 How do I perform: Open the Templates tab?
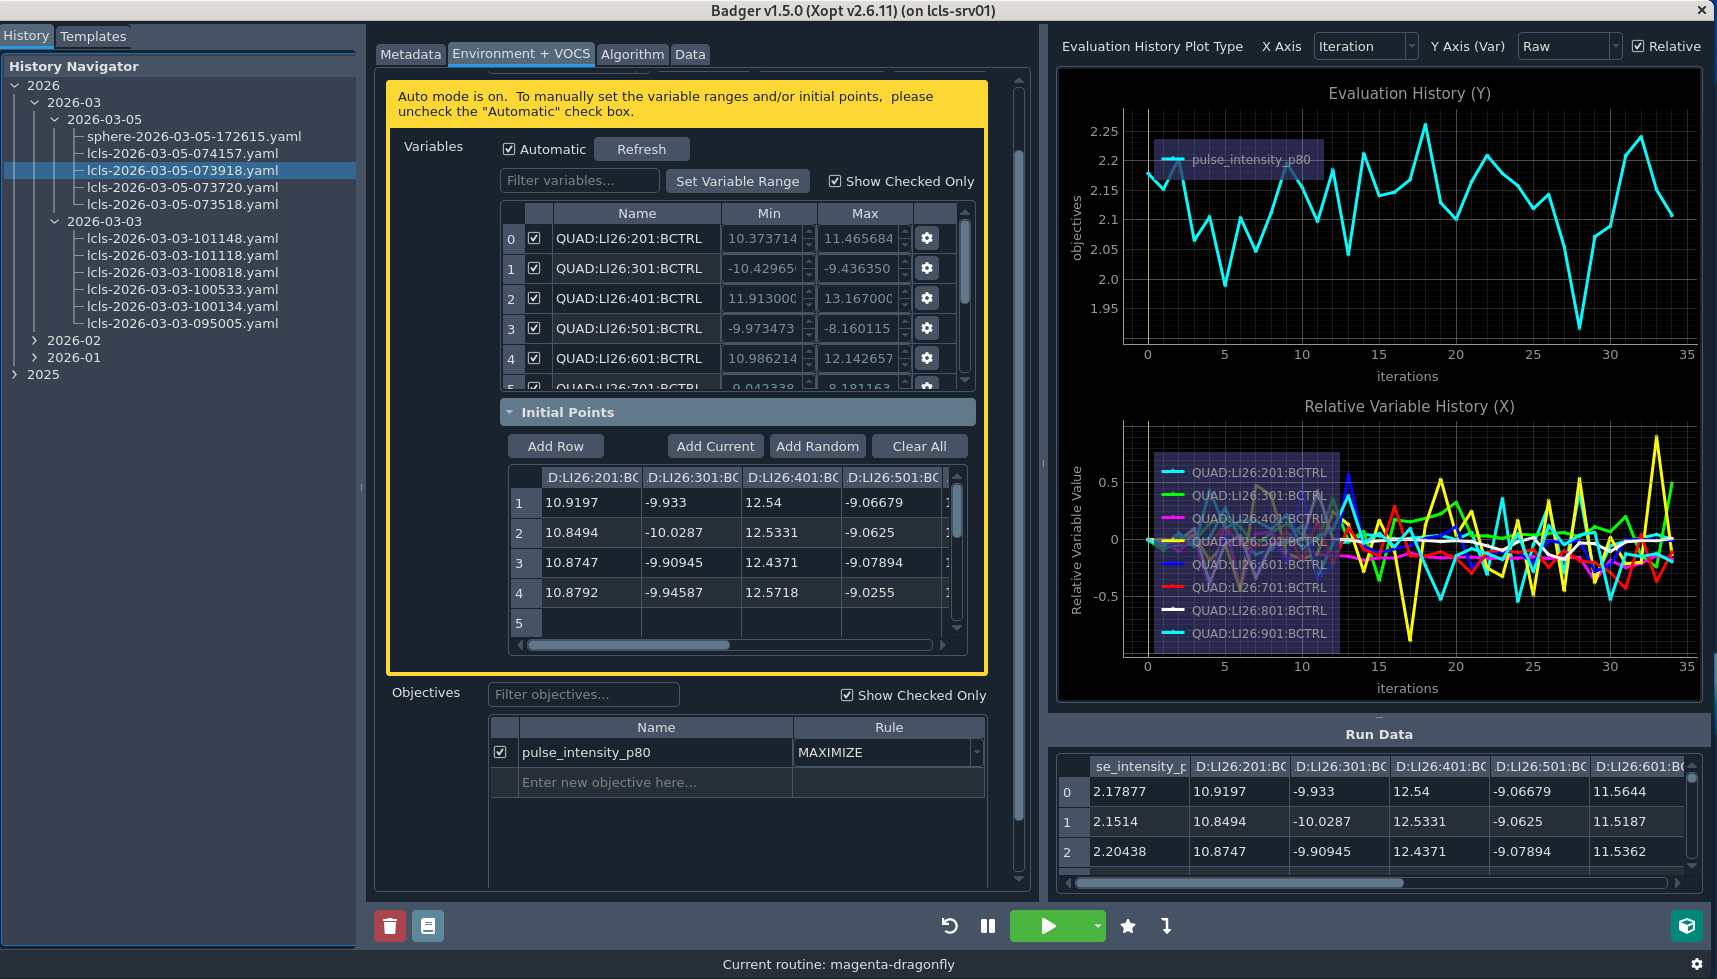(93, 37)
